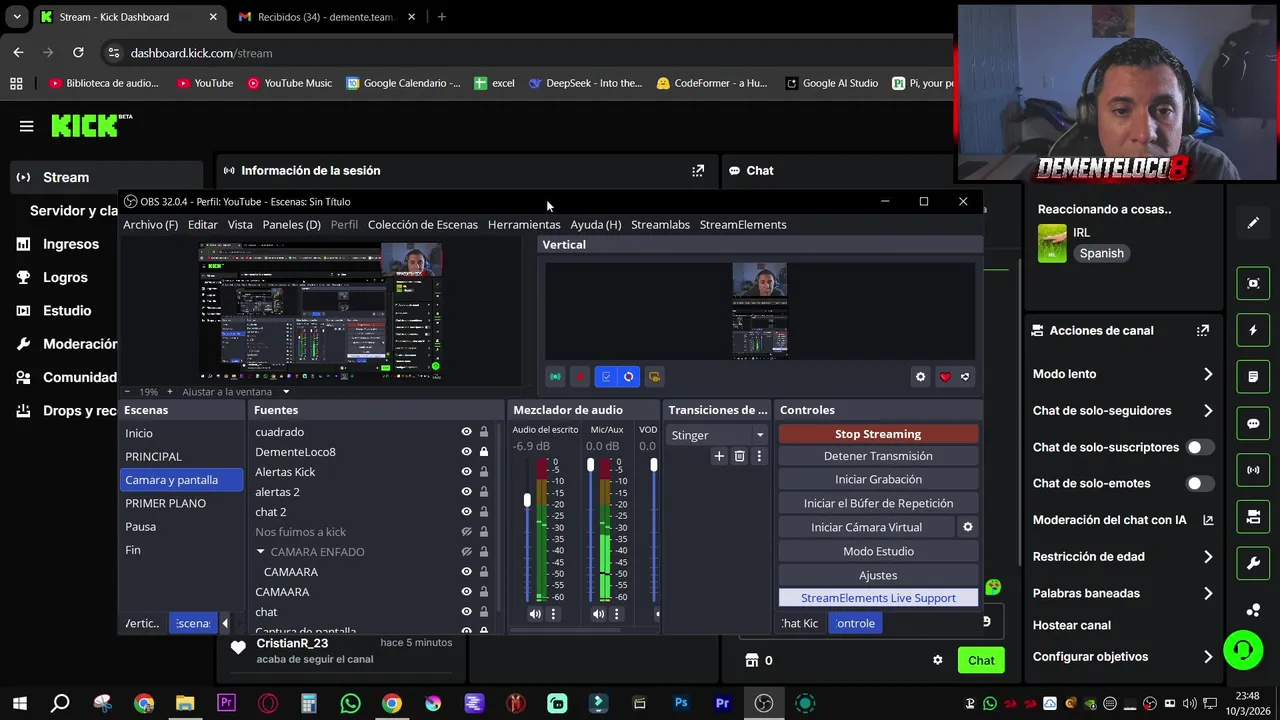Pop out the Acciones de canal panel
Image resolution: width=1280 pixels, height=720 pixels.
pyautogui.click(x=1203, y=330)
